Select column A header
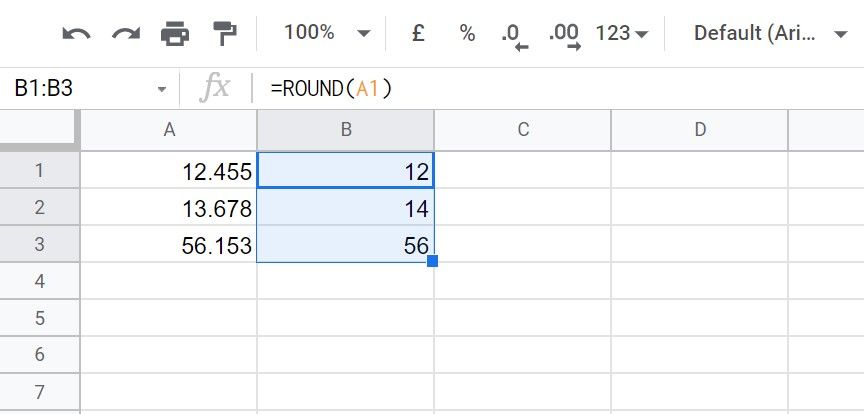The width and height of the screenshot is (864, 414). pyautogui.click(x=169, y=130)
